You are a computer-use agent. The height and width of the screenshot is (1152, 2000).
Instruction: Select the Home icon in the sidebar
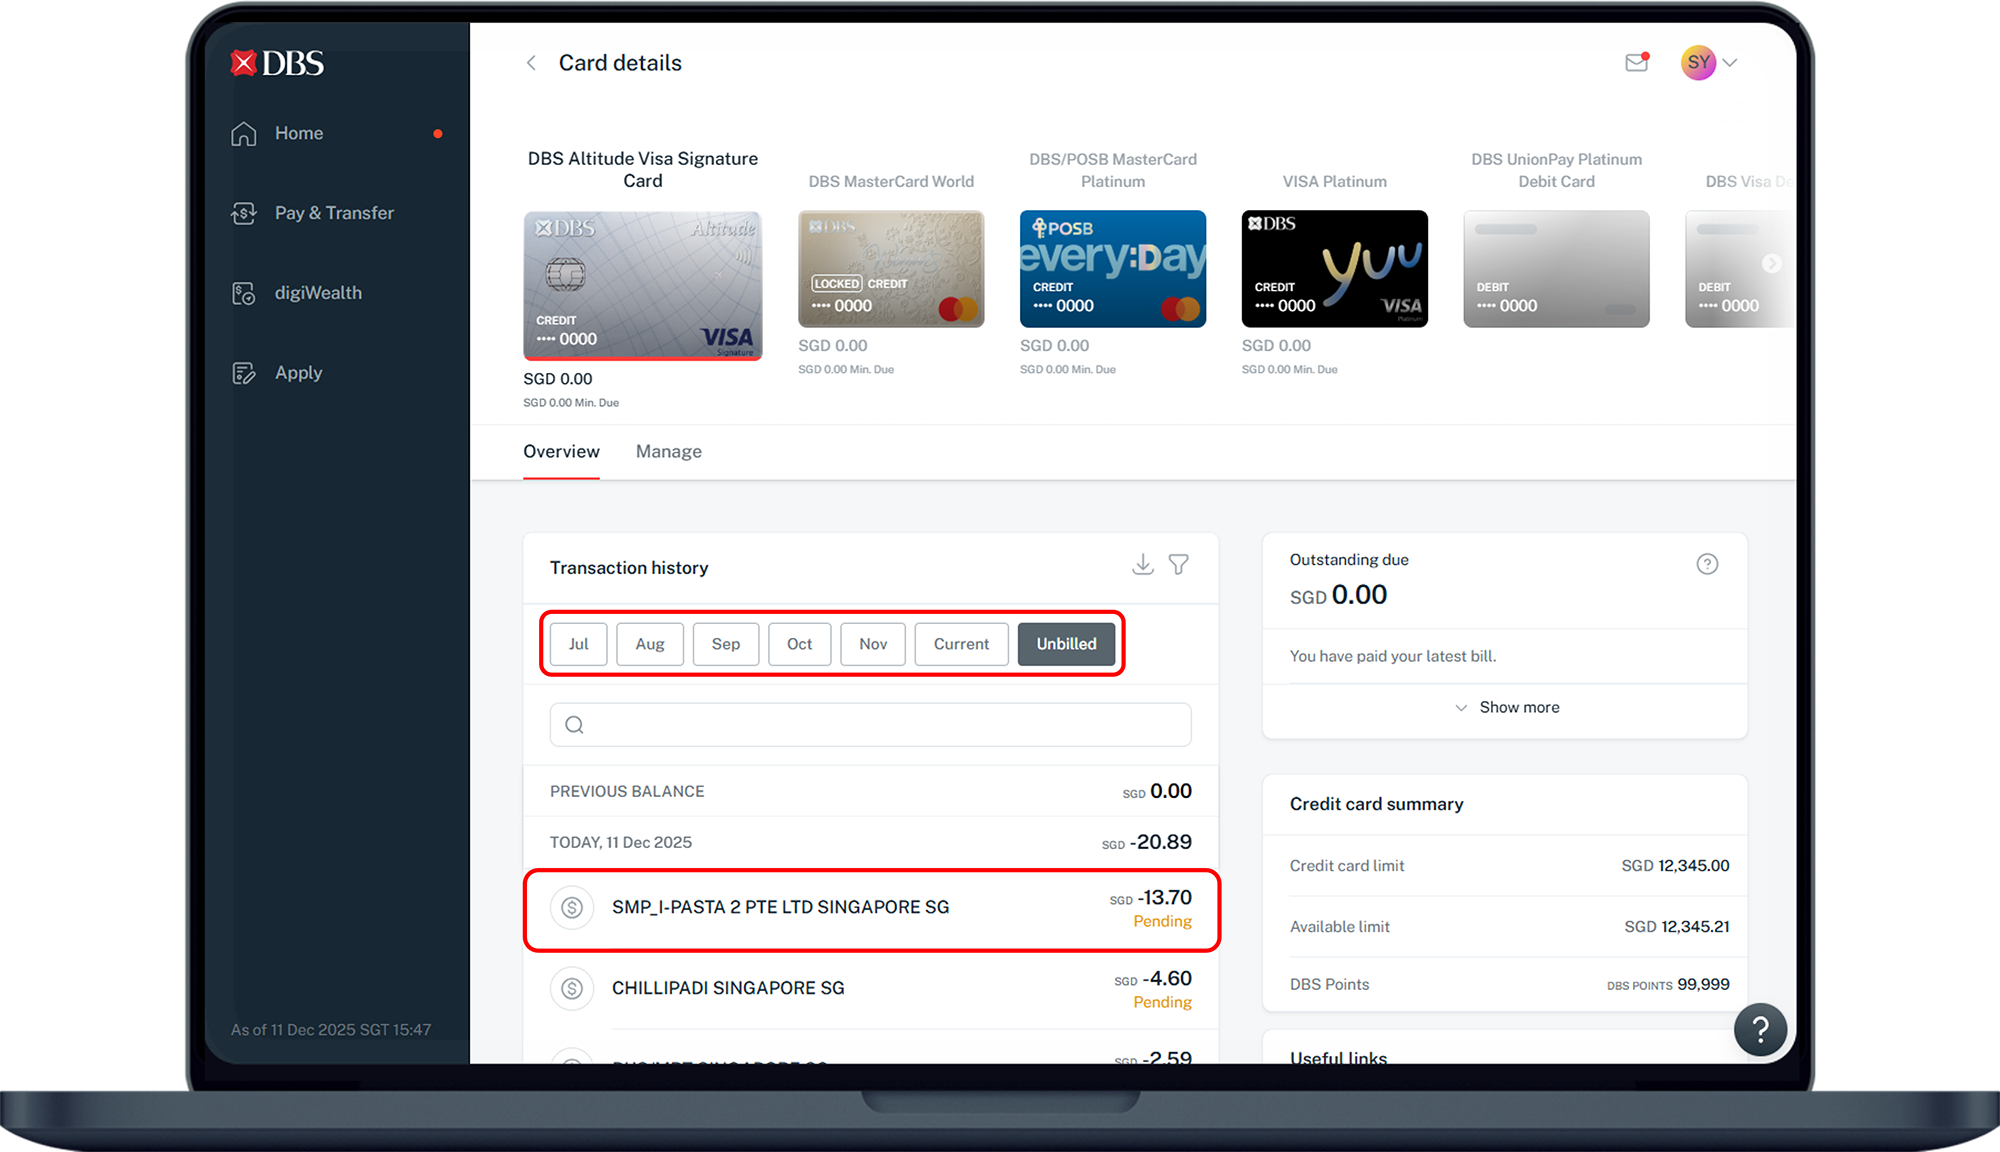[243, 132]
